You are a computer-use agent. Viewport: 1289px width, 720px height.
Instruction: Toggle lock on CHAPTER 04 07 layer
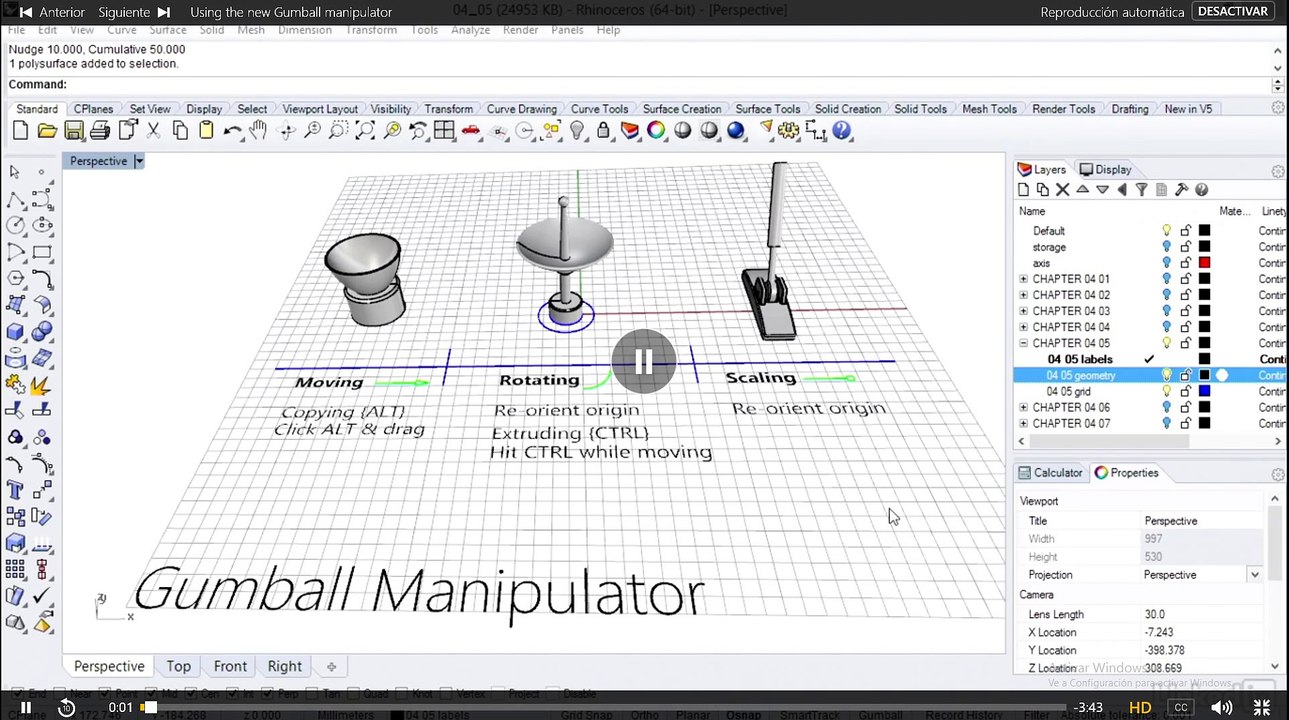click(1186, 423)
